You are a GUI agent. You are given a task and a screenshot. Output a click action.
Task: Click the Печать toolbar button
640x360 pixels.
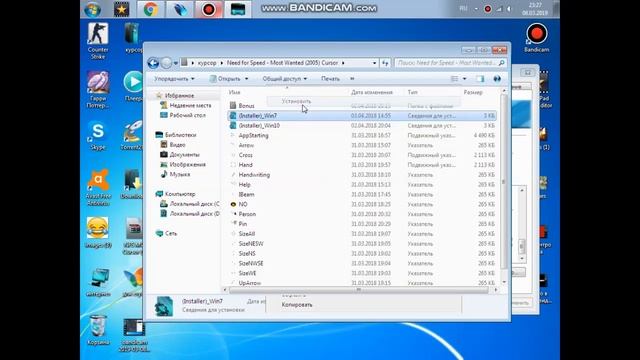tap(330, 79)
